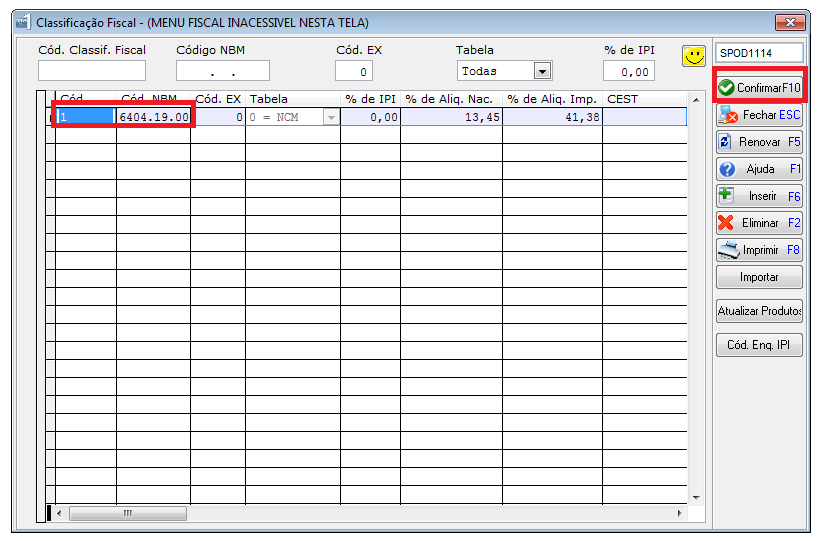Click the horizontal scrollbar thumb

(x=128, y=513)
